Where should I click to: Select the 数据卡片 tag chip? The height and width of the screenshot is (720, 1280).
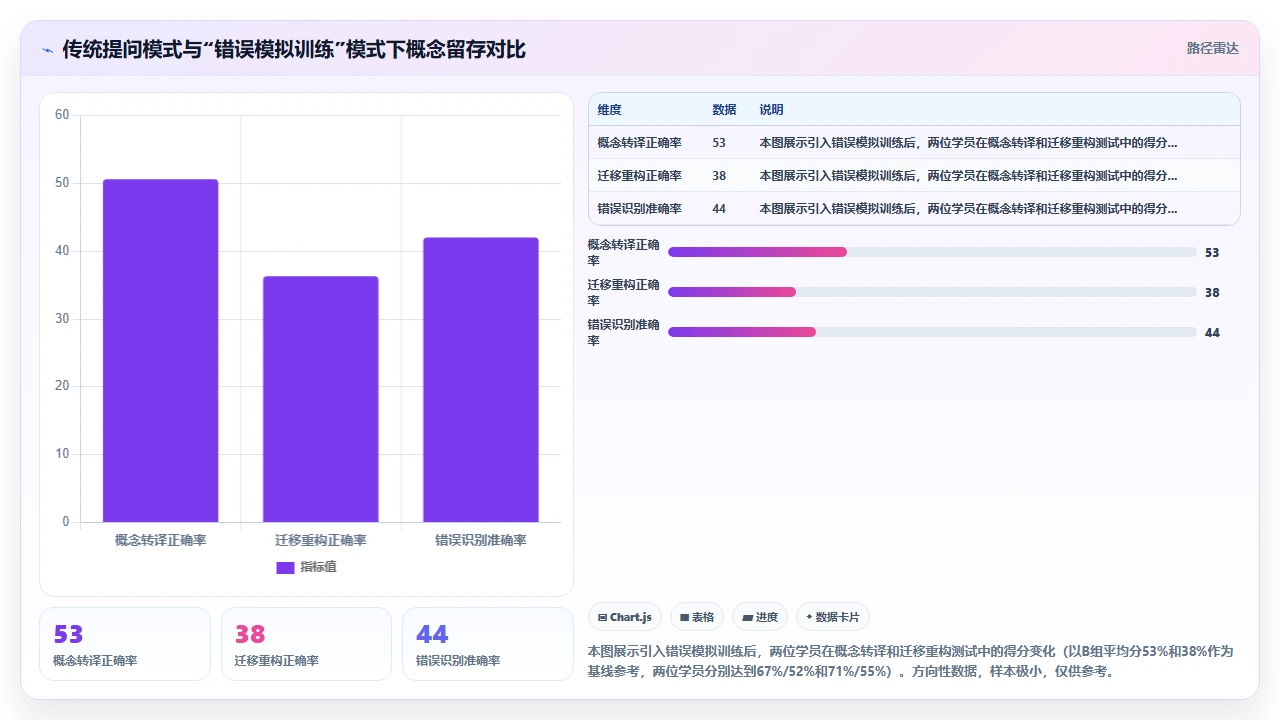pos(832,617)
